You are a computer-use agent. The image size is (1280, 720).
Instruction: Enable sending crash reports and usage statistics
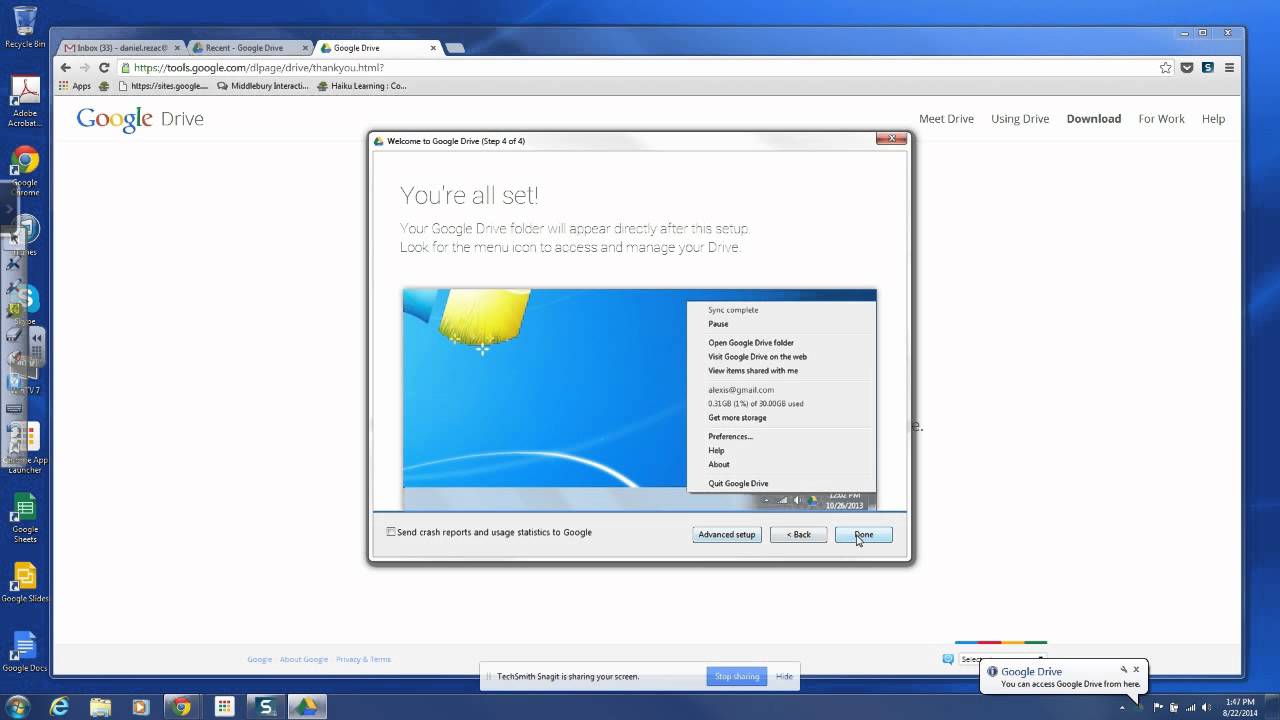tap(391, 532)
